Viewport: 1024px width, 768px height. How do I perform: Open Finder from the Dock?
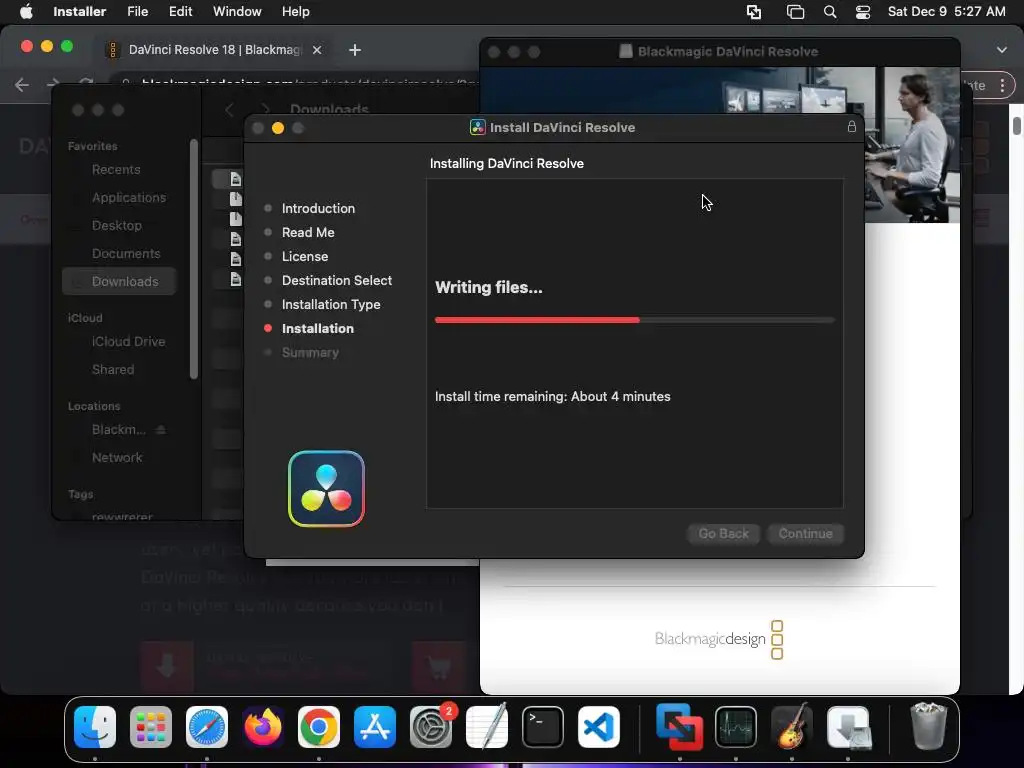coord(95,727)
